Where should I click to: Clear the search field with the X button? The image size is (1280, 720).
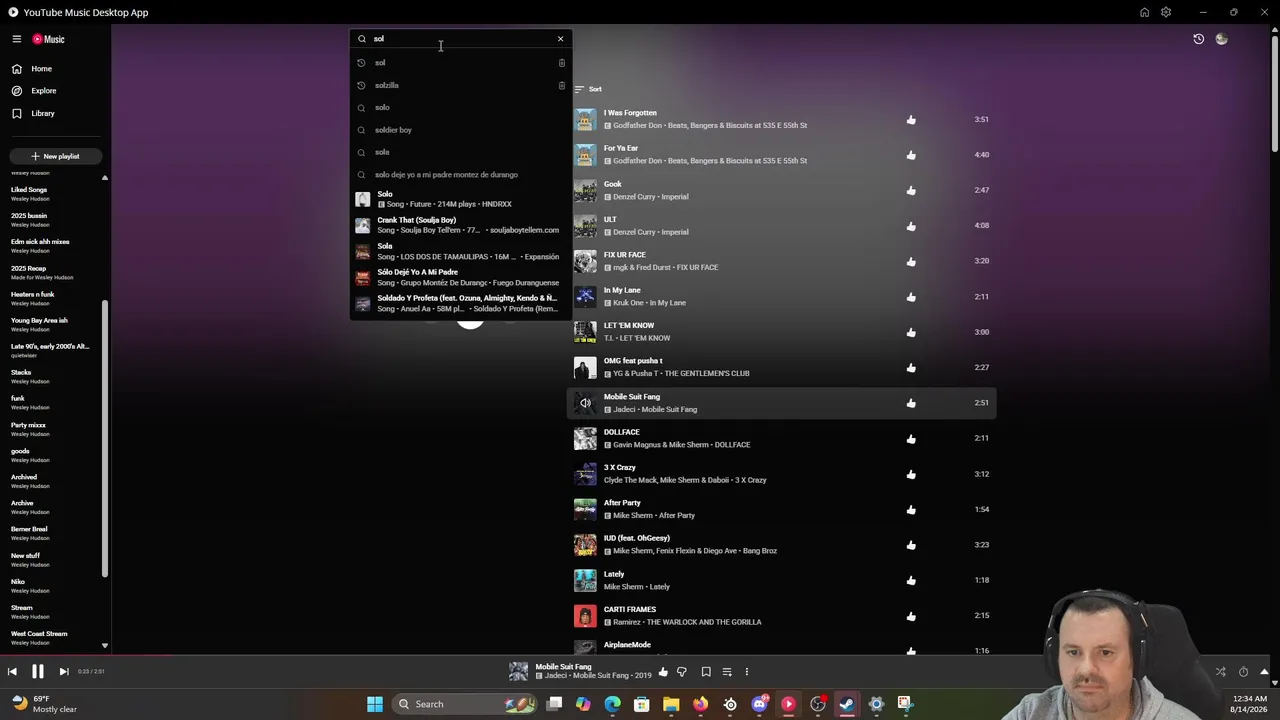[560, 39]
